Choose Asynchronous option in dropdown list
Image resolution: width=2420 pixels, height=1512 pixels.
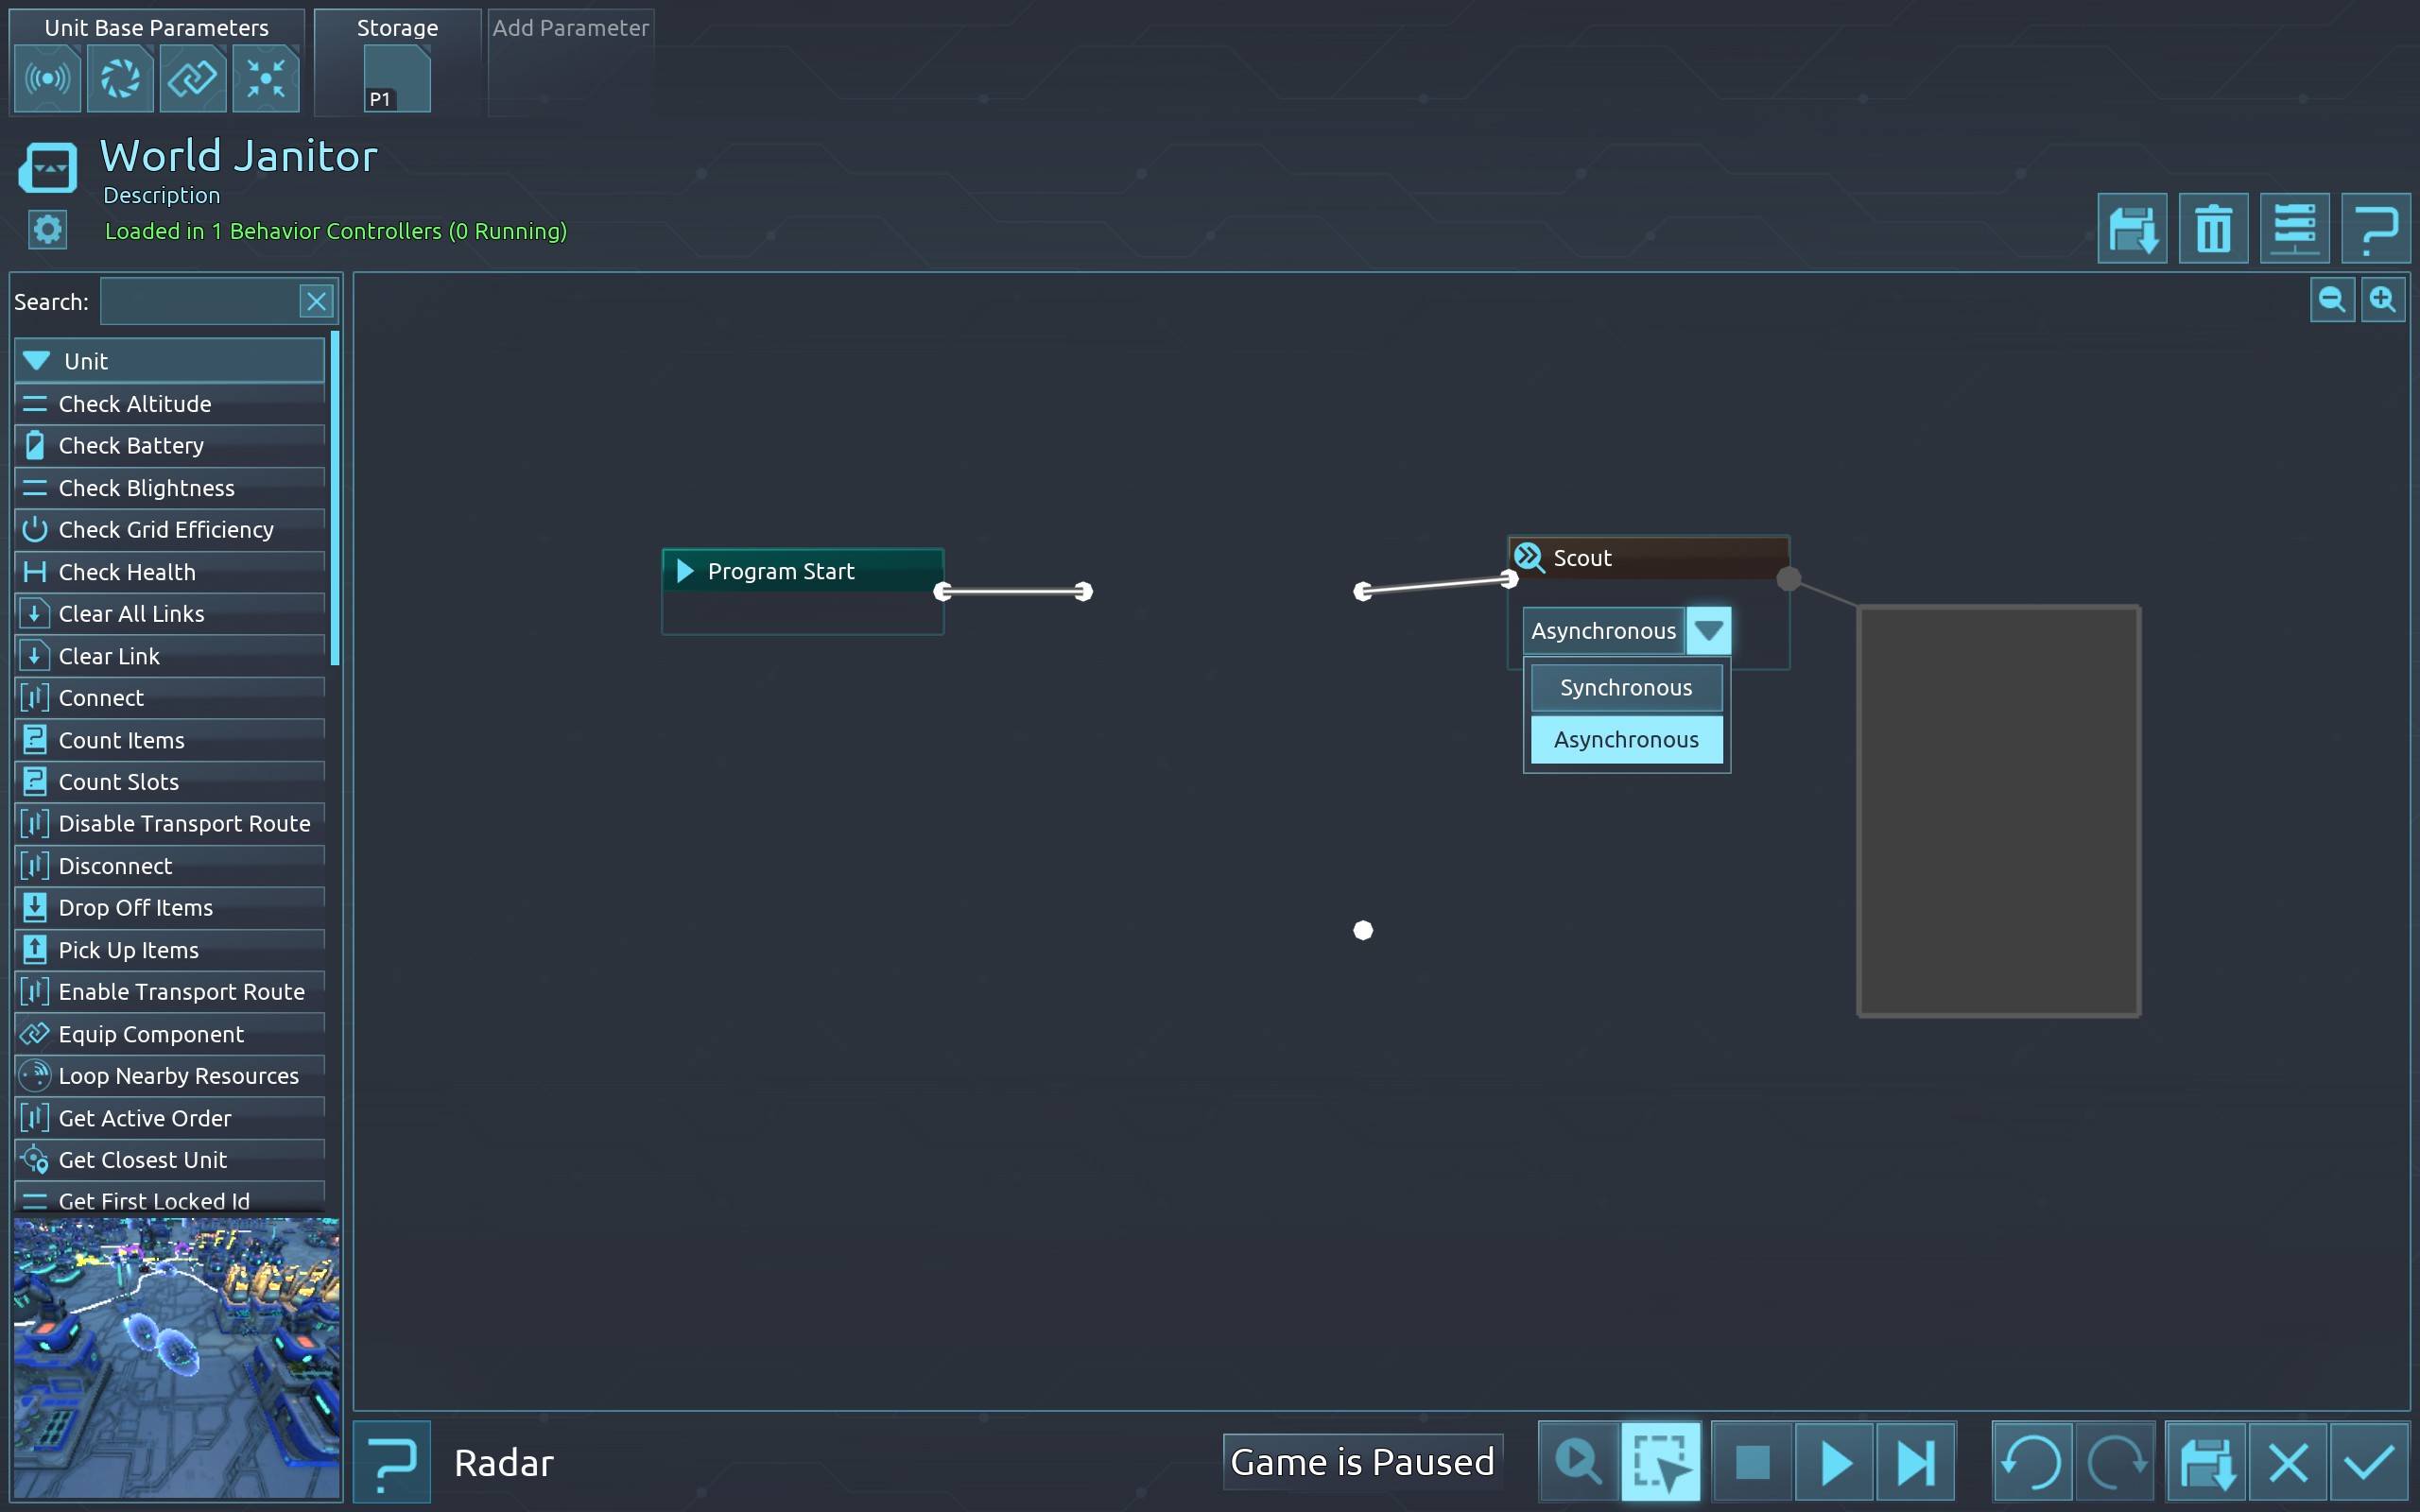coord(1626,740)
